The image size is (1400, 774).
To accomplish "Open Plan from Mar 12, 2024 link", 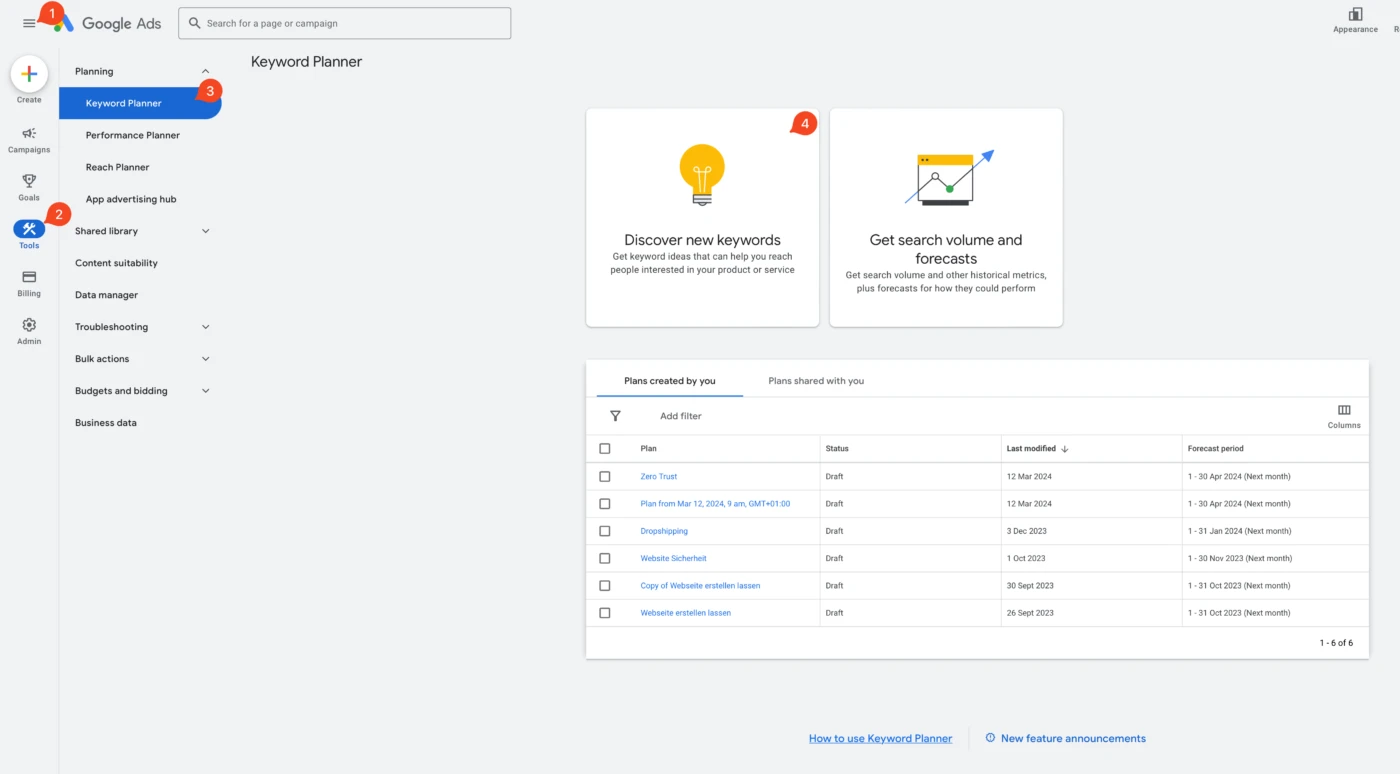I will (715, 504).
